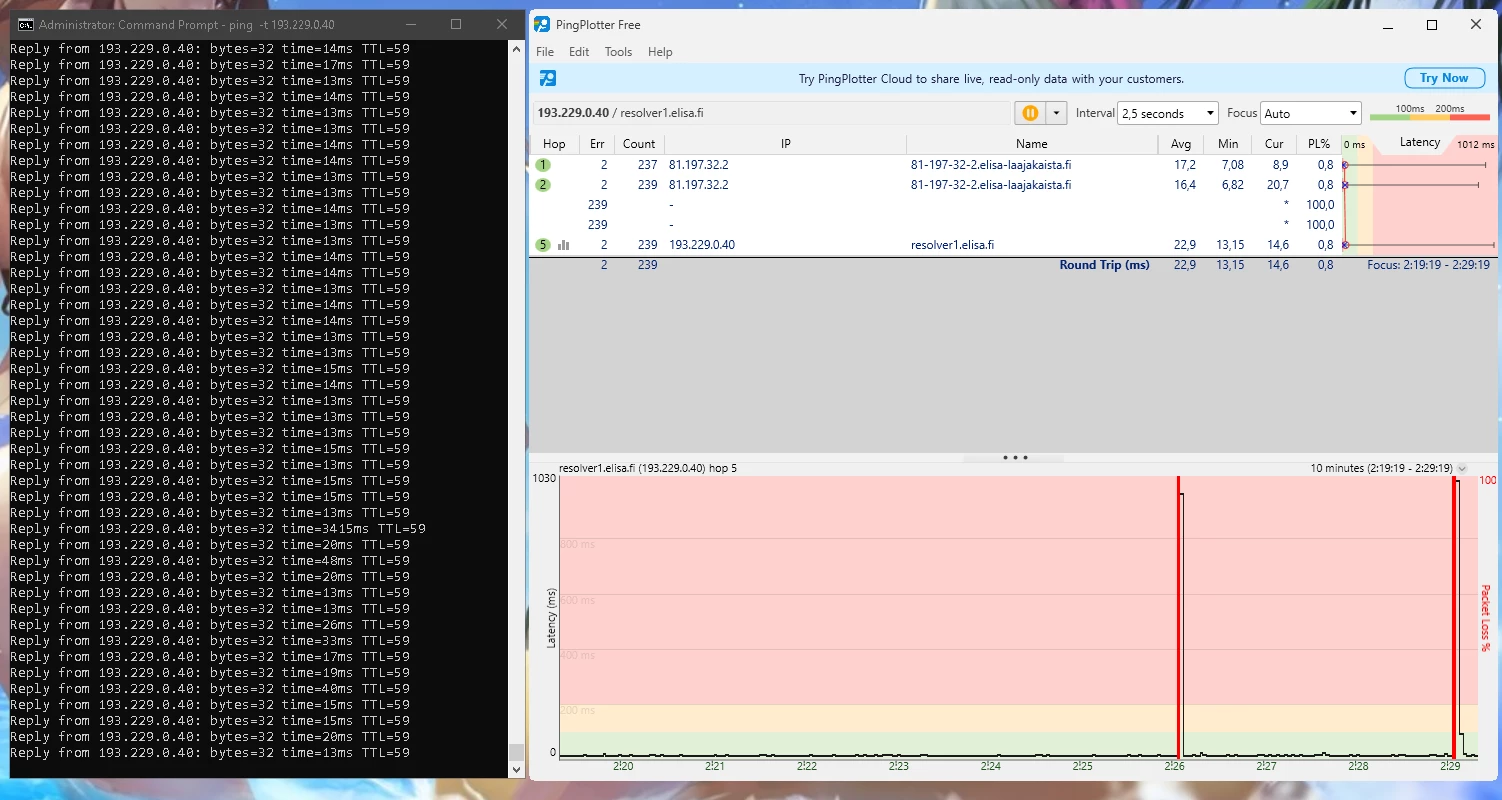Click the PingPlotter Cloud icon in the blue banner

tap(548, 78)
